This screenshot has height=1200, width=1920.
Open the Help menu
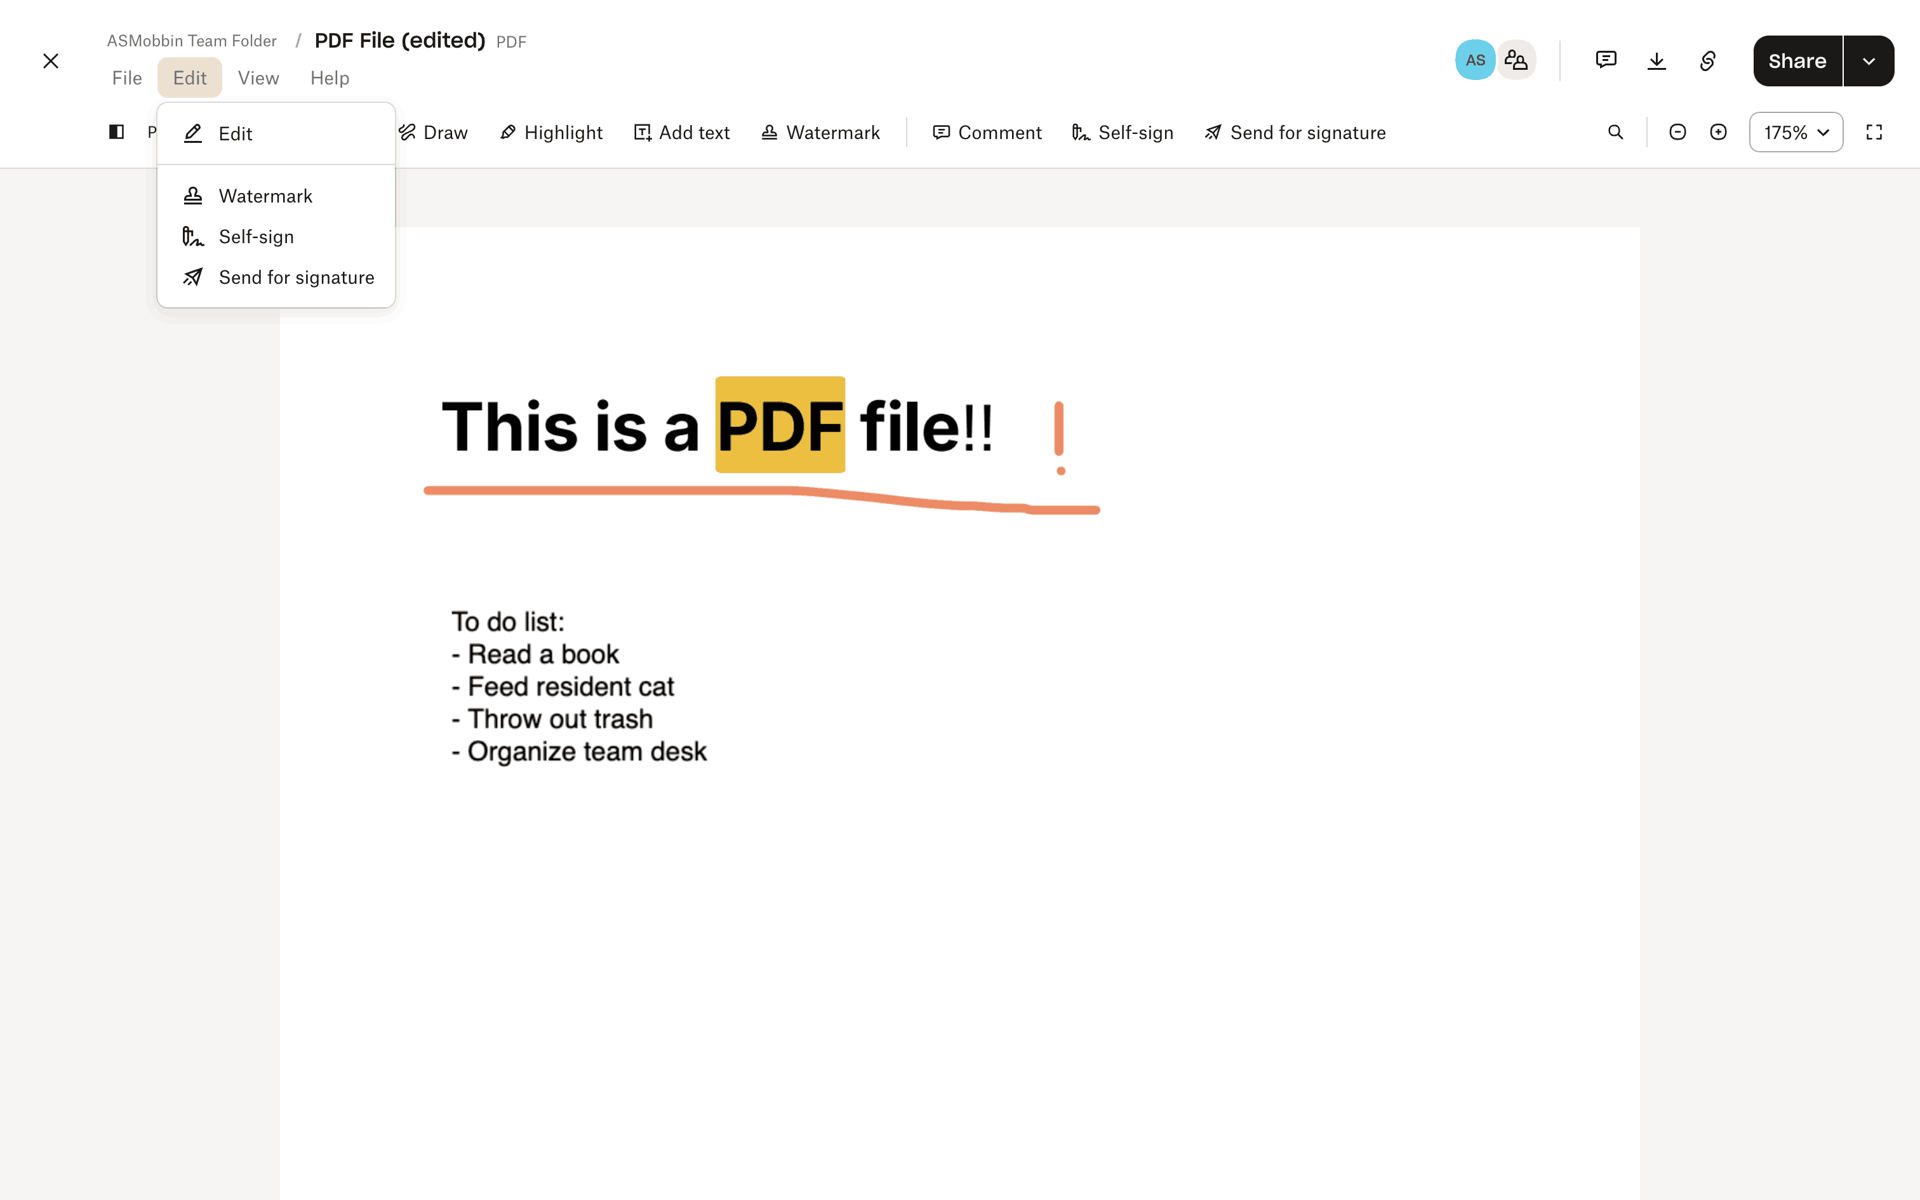pos(329,78)
